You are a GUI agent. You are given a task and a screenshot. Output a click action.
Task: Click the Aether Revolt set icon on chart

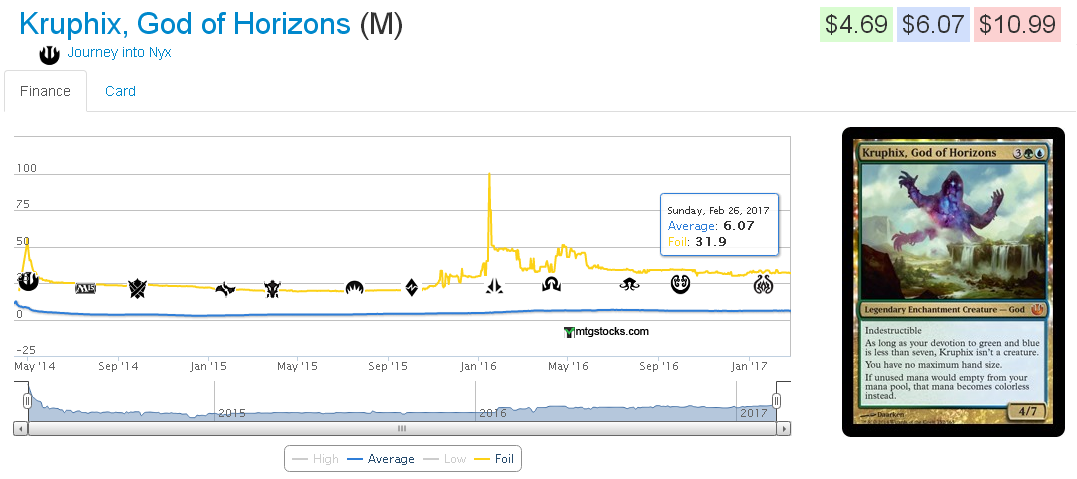click(763, 285)
